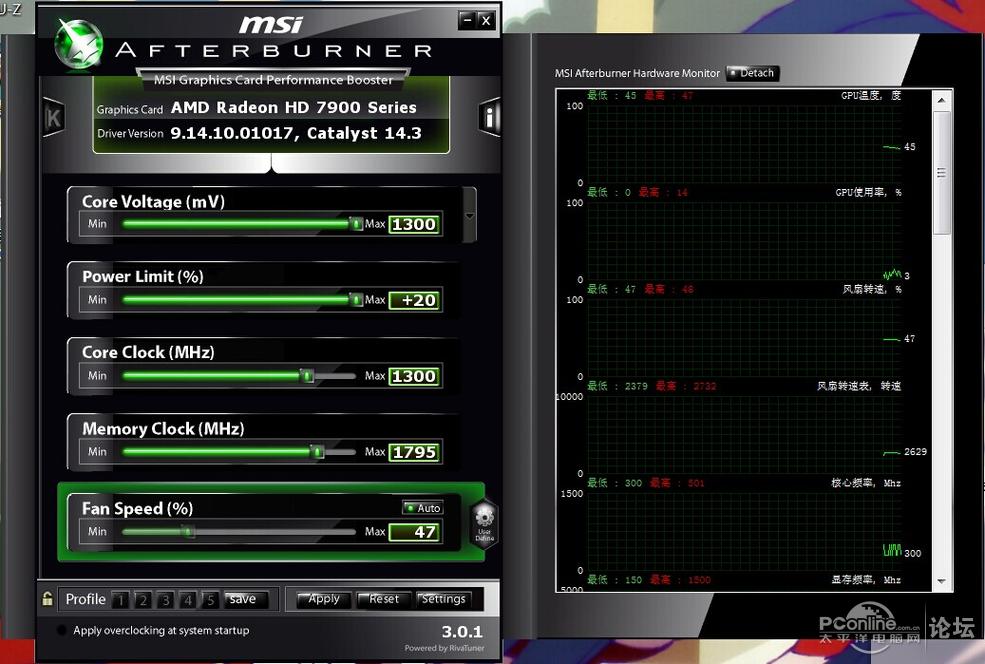This screenshot has height=664, width=985.
Task: Click the version number 3.0.1
Action: (462, 631)
